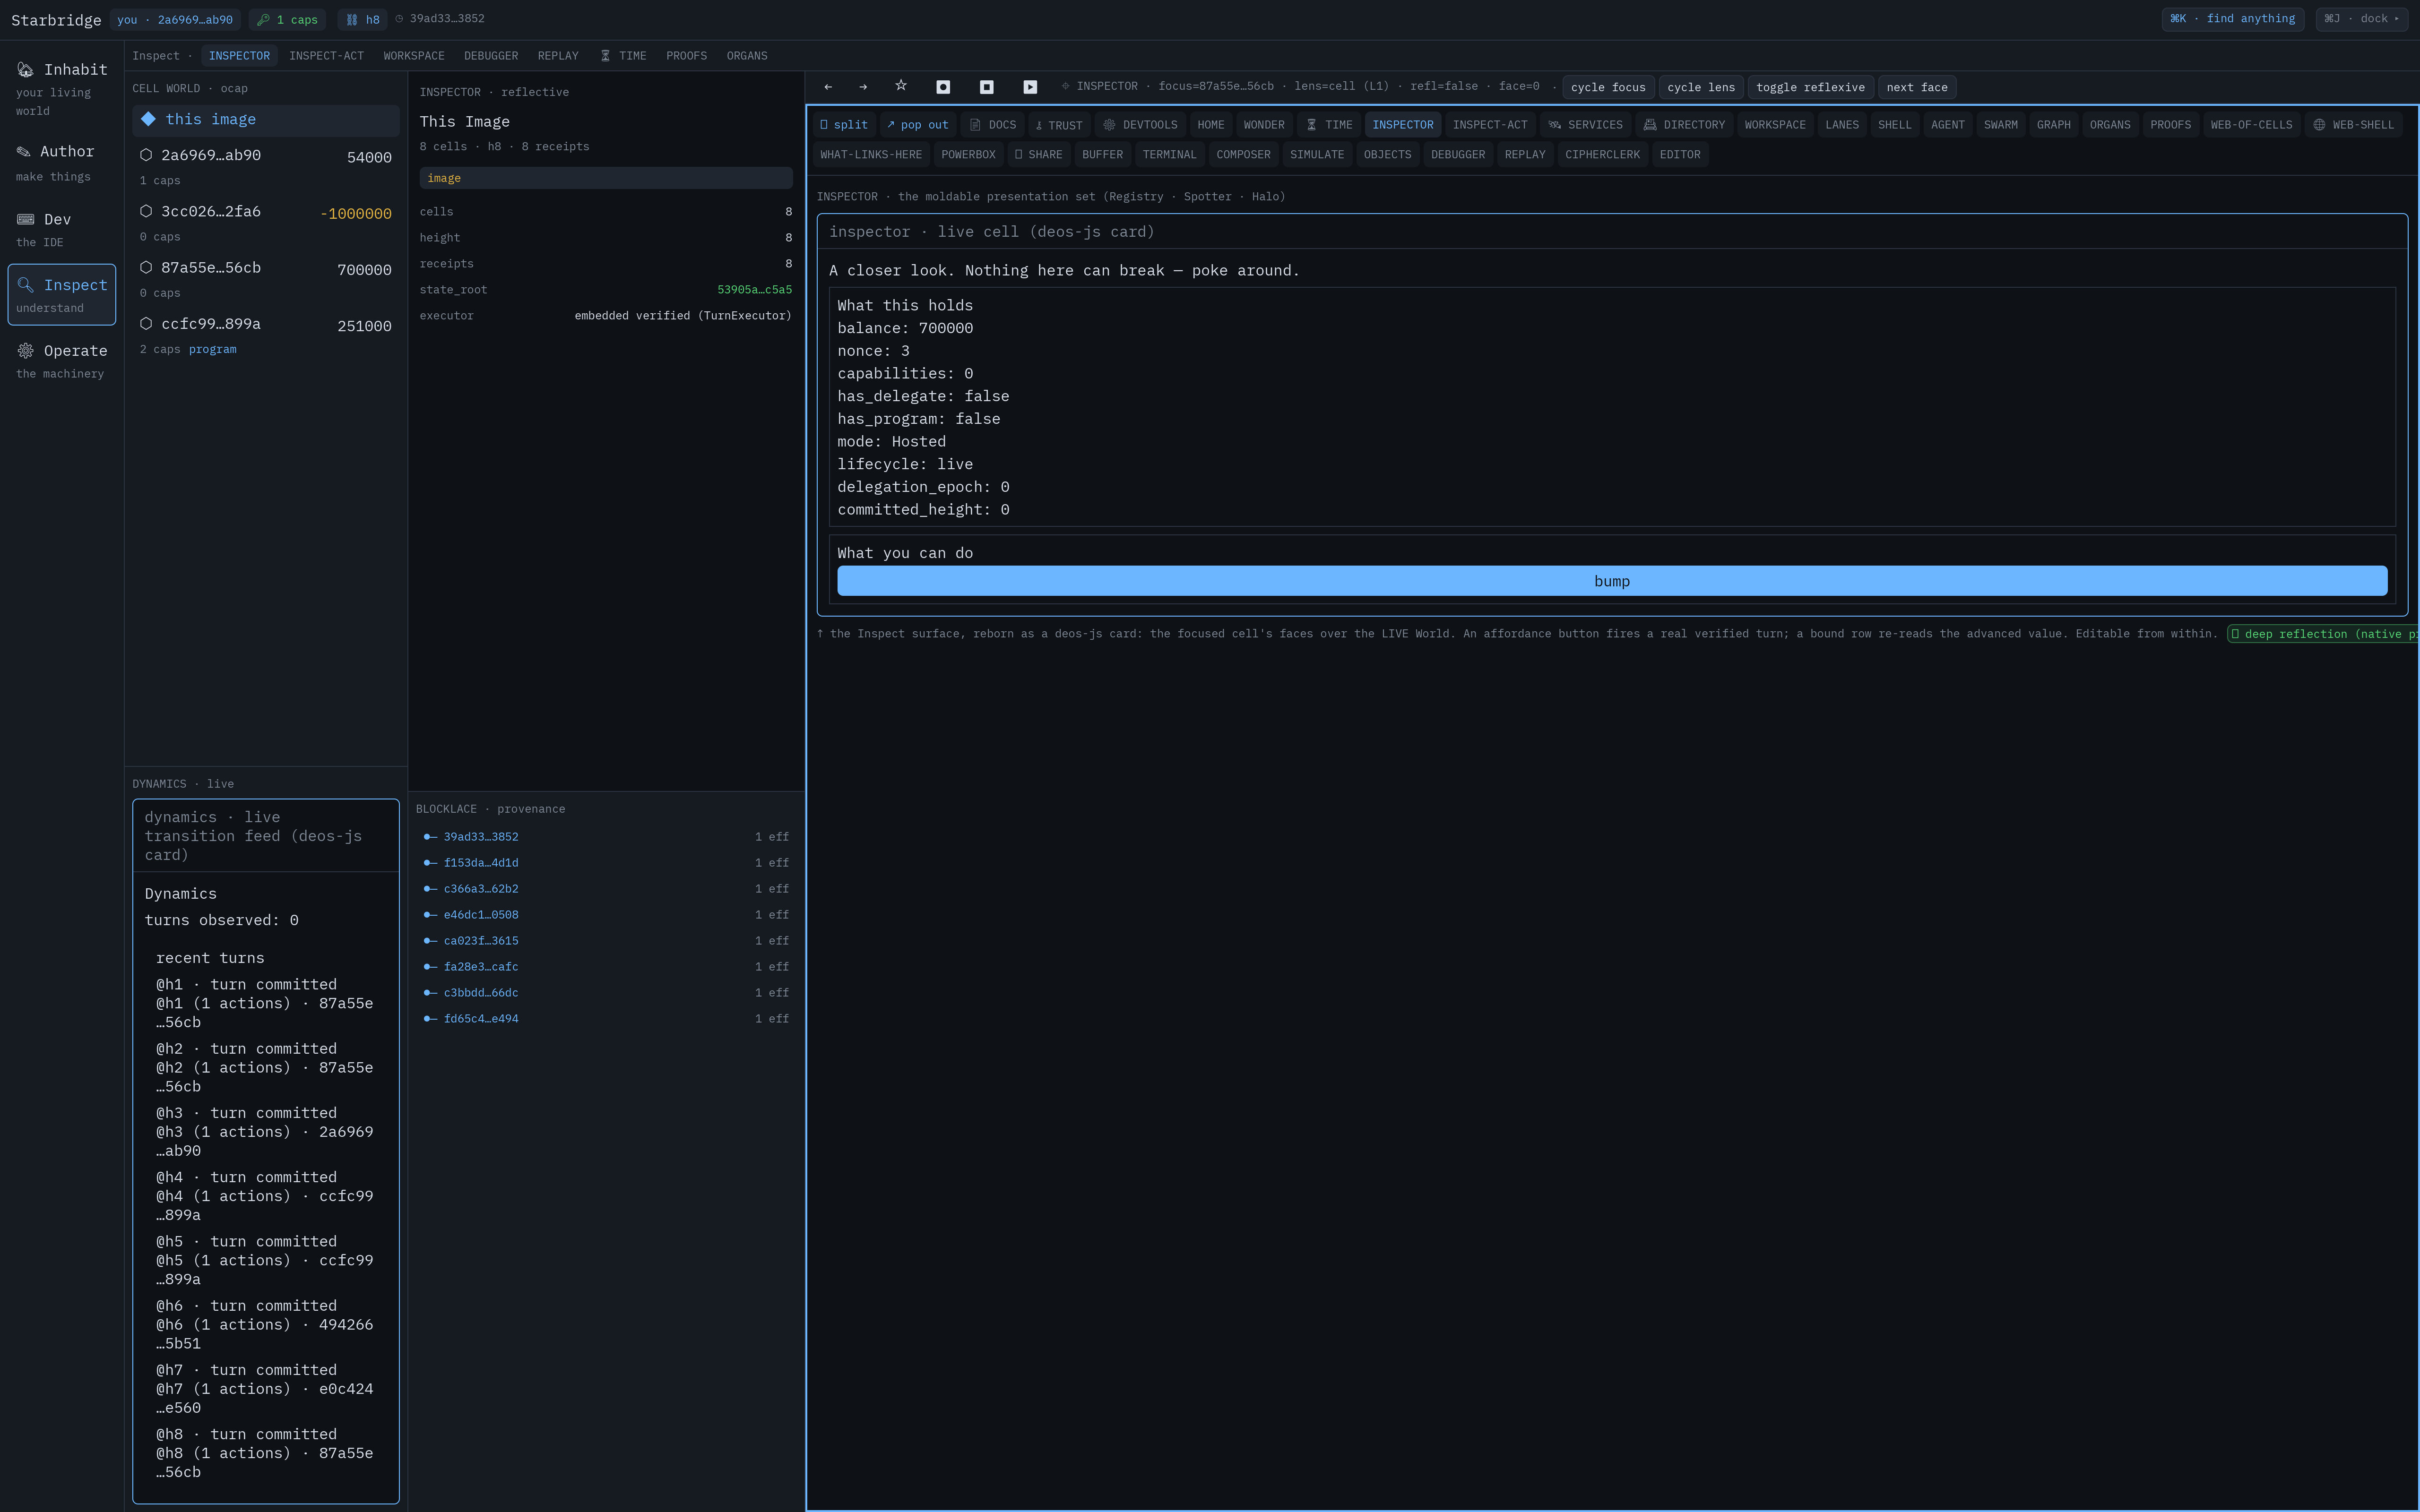The height and width of the screenshot is (1512, 2420).
Task: Open the Dev IDE section
Action: coord(62,229)
